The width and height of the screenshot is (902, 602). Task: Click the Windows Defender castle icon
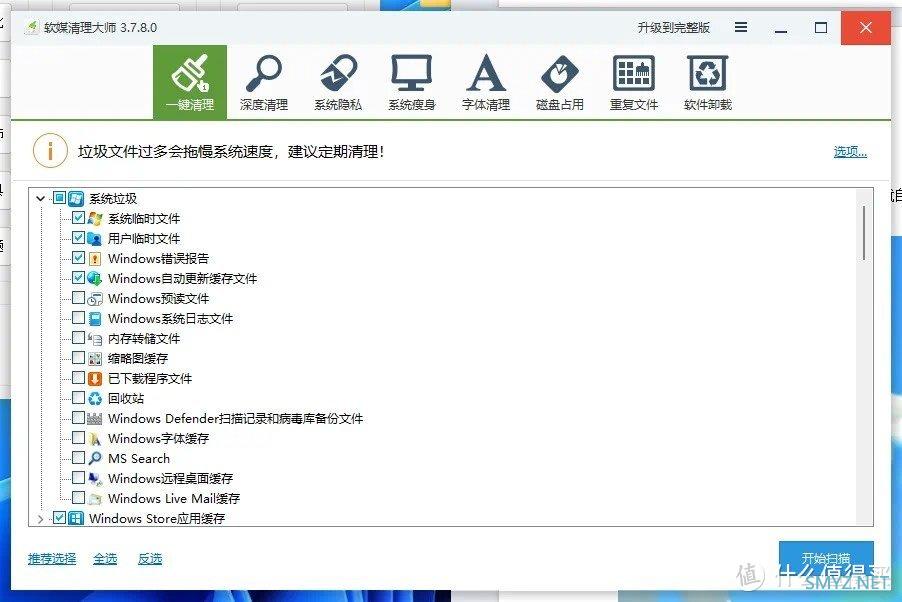[95, 418]
